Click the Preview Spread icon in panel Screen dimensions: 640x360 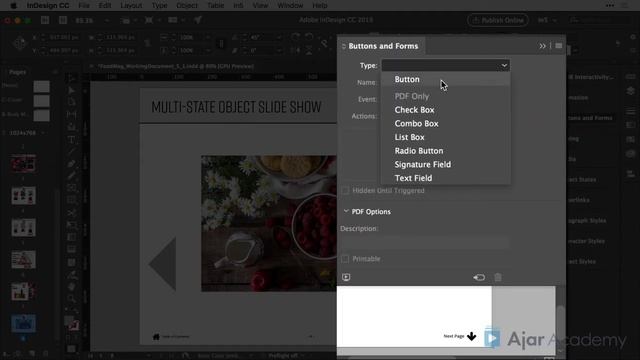[346, 278]
